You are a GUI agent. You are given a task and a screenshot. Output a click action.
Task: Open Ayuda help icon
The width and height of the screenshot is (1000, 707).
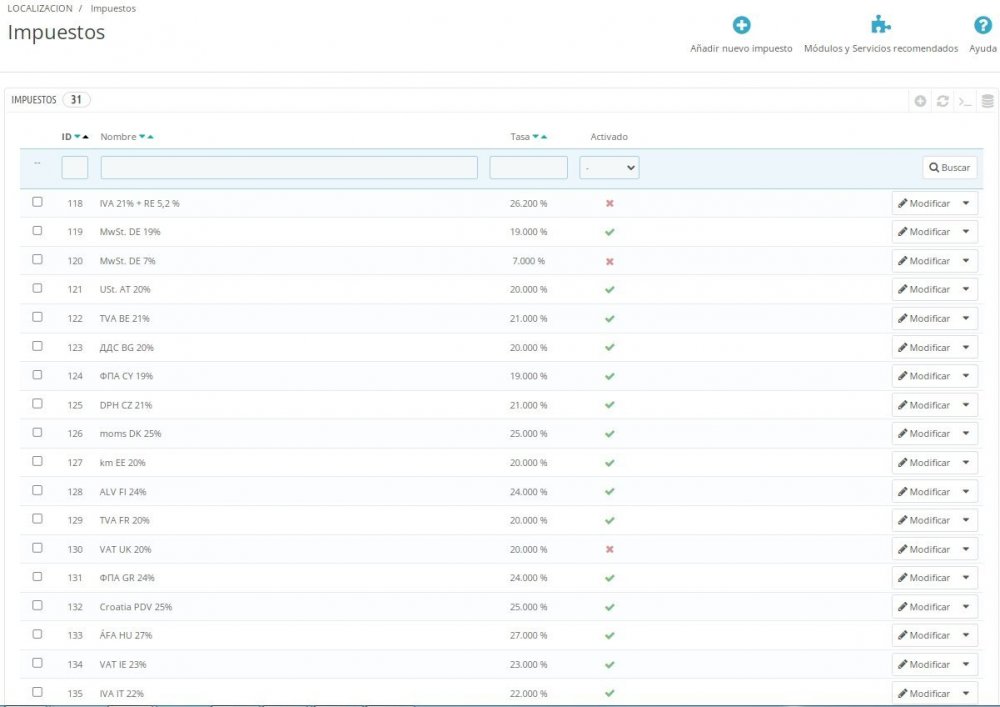(x=982, y=27)
